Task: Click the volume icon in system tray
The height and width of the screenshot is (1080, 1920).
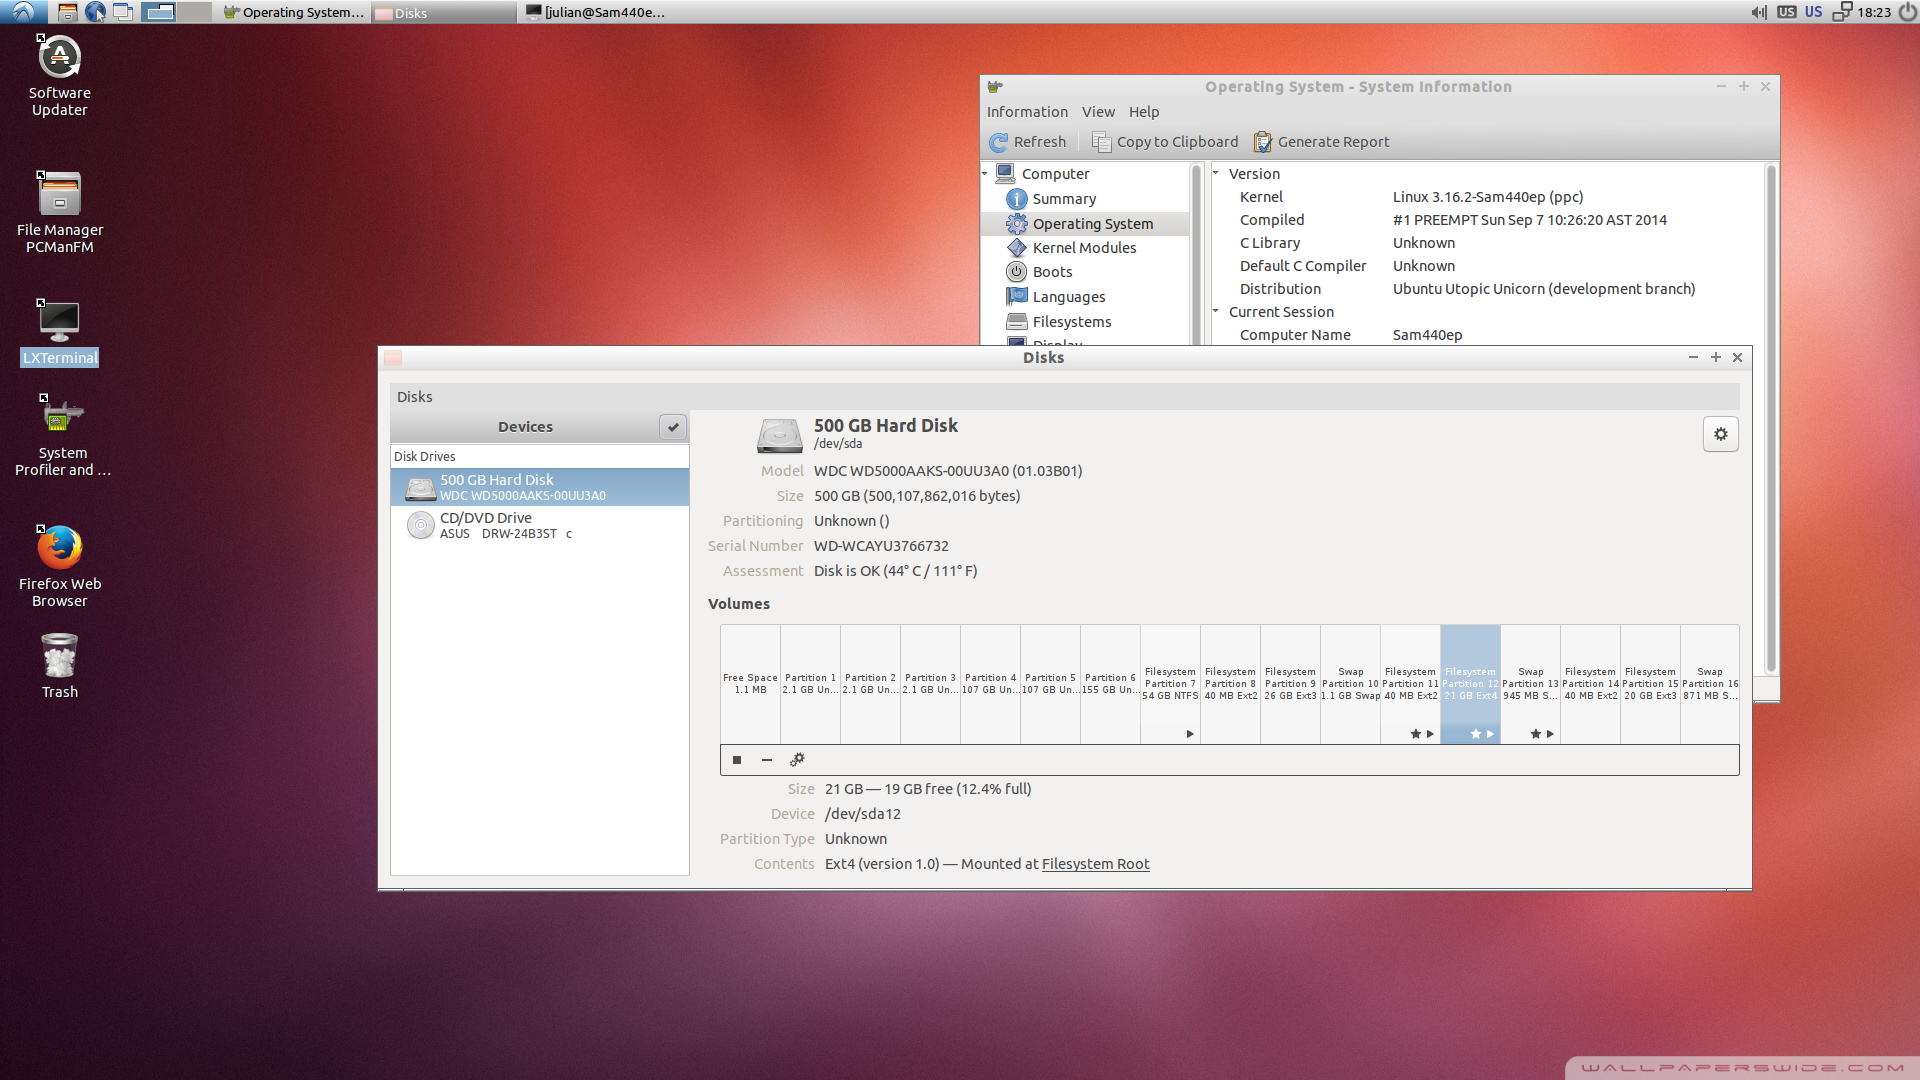Action: tap(1758, 12)
